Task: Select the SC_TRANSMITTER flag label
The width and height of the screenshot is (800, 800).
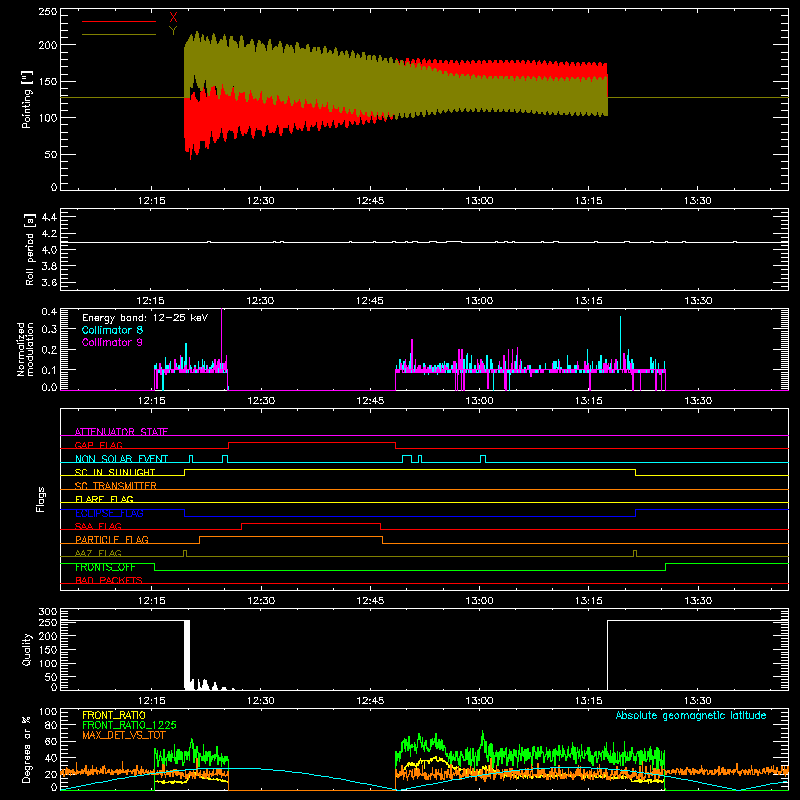Action: tap(116, 486)
